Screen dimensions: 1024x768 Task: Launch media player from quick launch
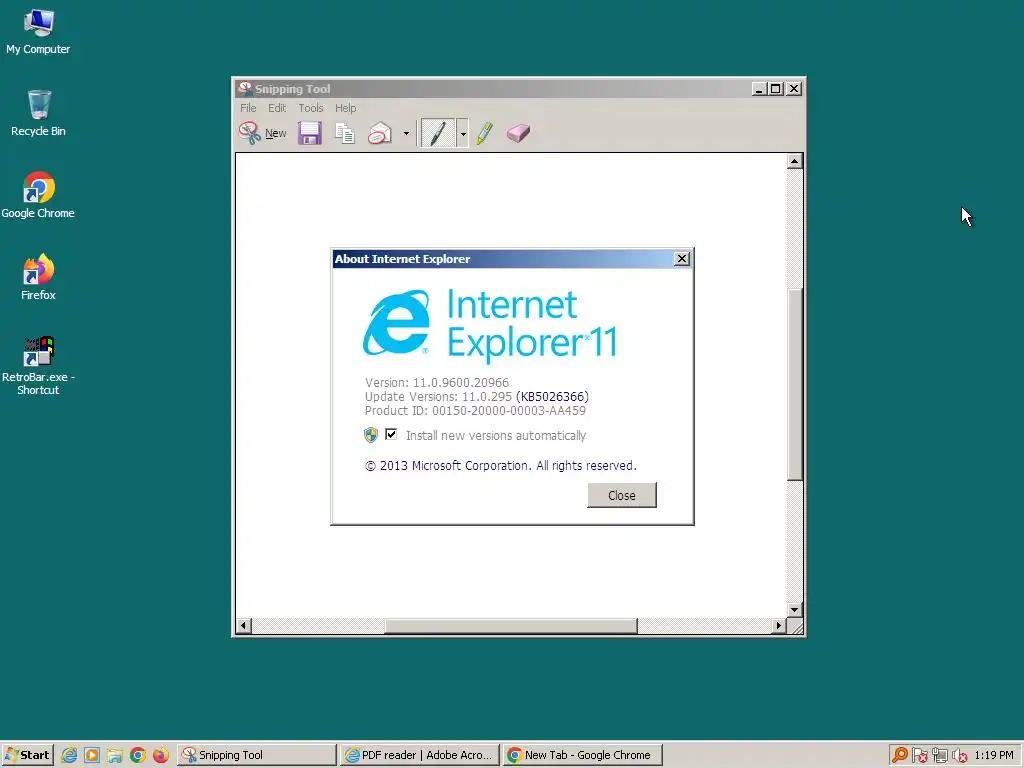click(x=92, y=755)
